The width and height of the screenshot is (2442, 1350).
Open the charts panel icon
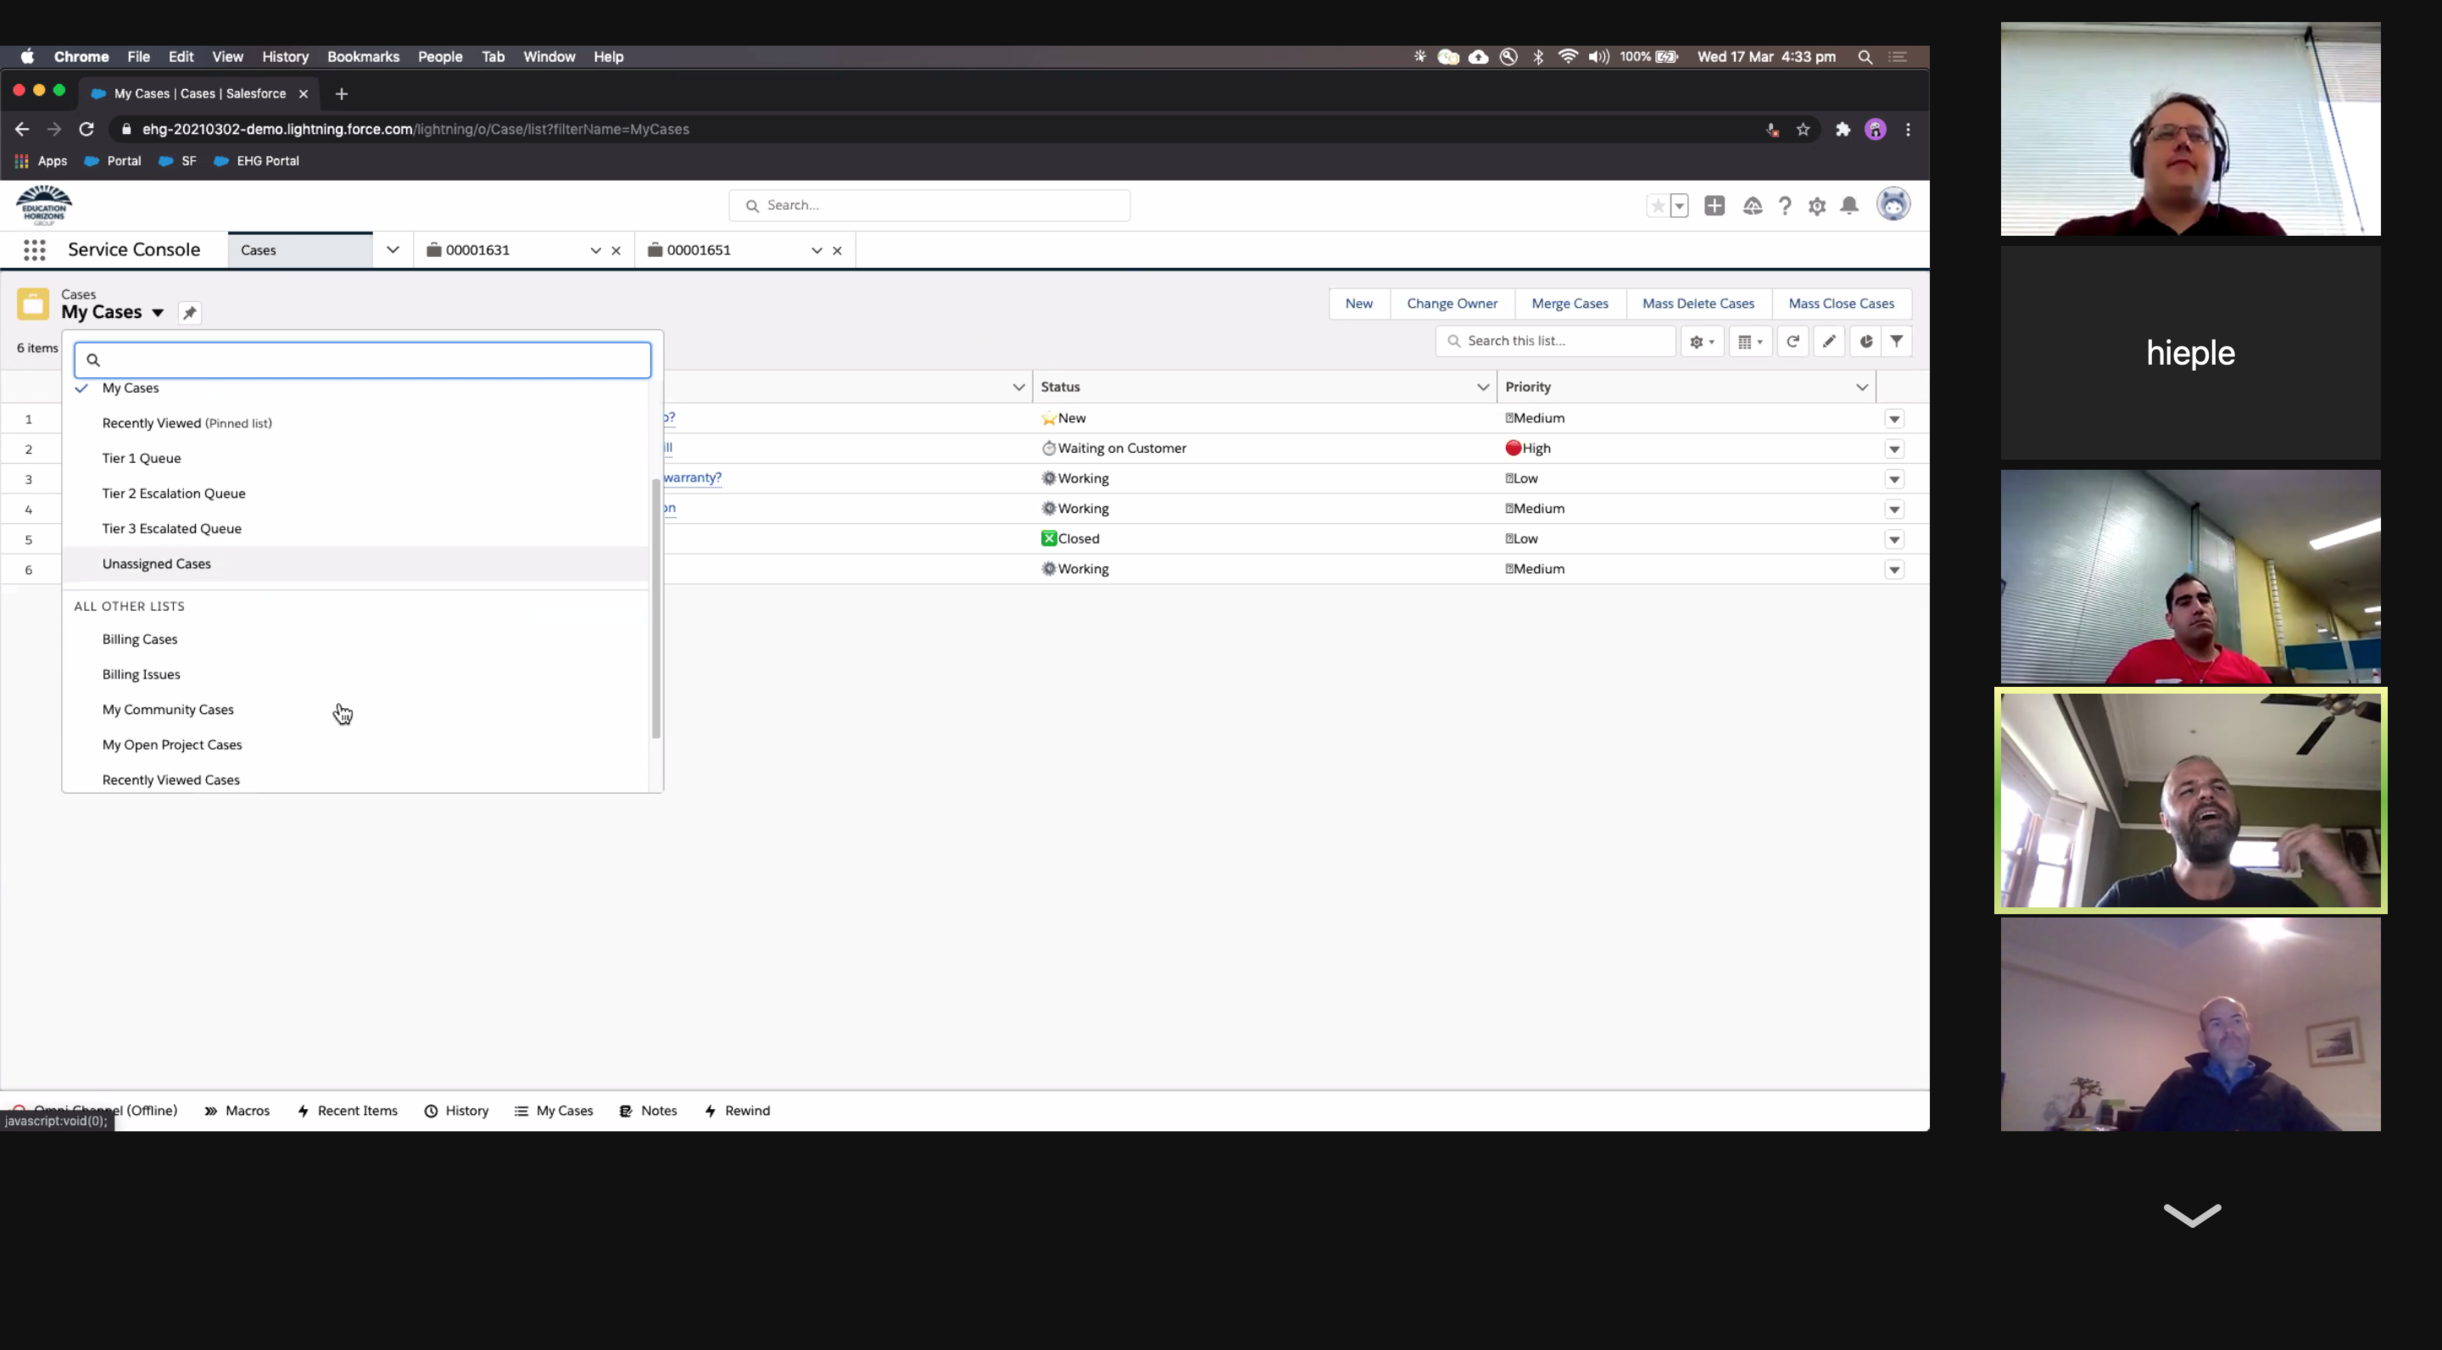pos(1865,342)
